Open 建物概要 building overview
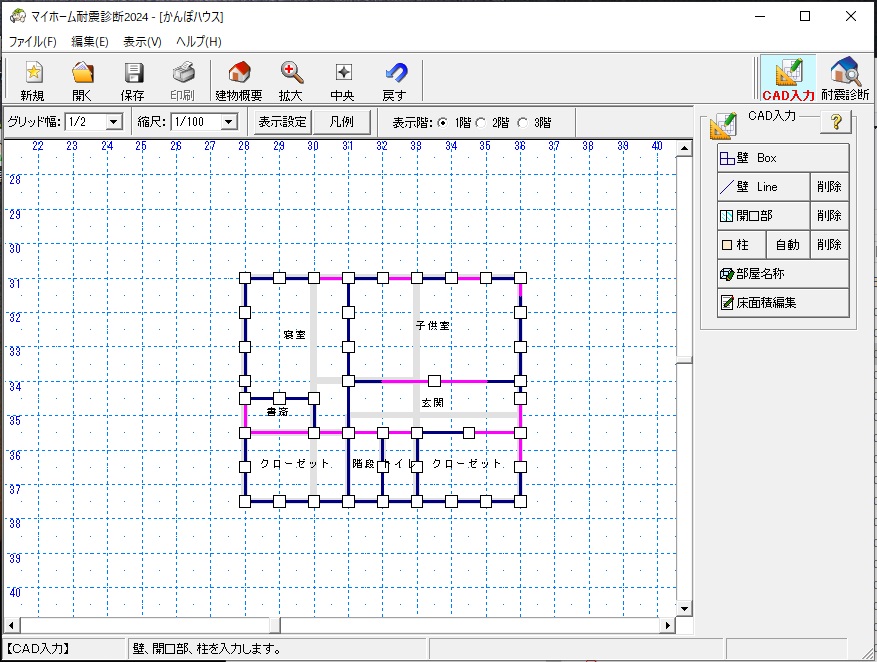This screenshot has width=877, height=662. point(239,80)
